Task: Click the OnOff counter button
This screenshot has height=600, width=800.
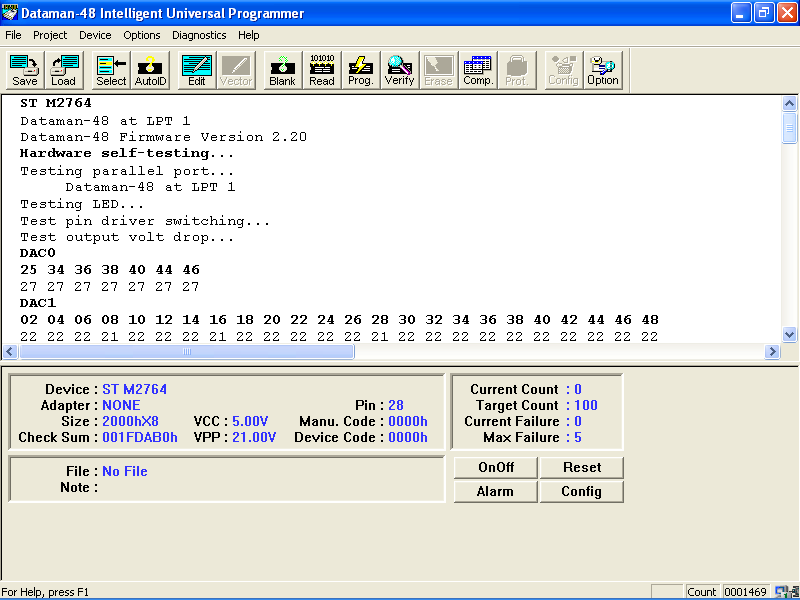Action: point(495,467)
